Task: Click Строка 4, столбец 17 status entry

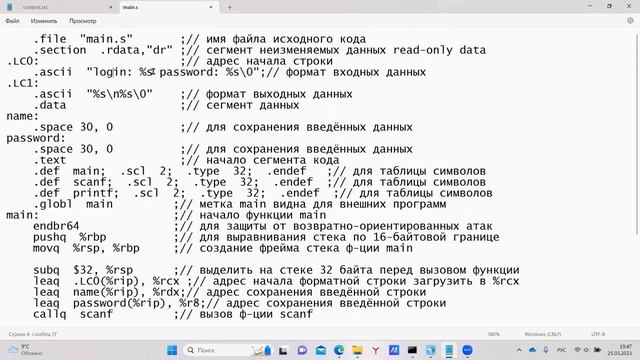Action: (x=33, y=334)
